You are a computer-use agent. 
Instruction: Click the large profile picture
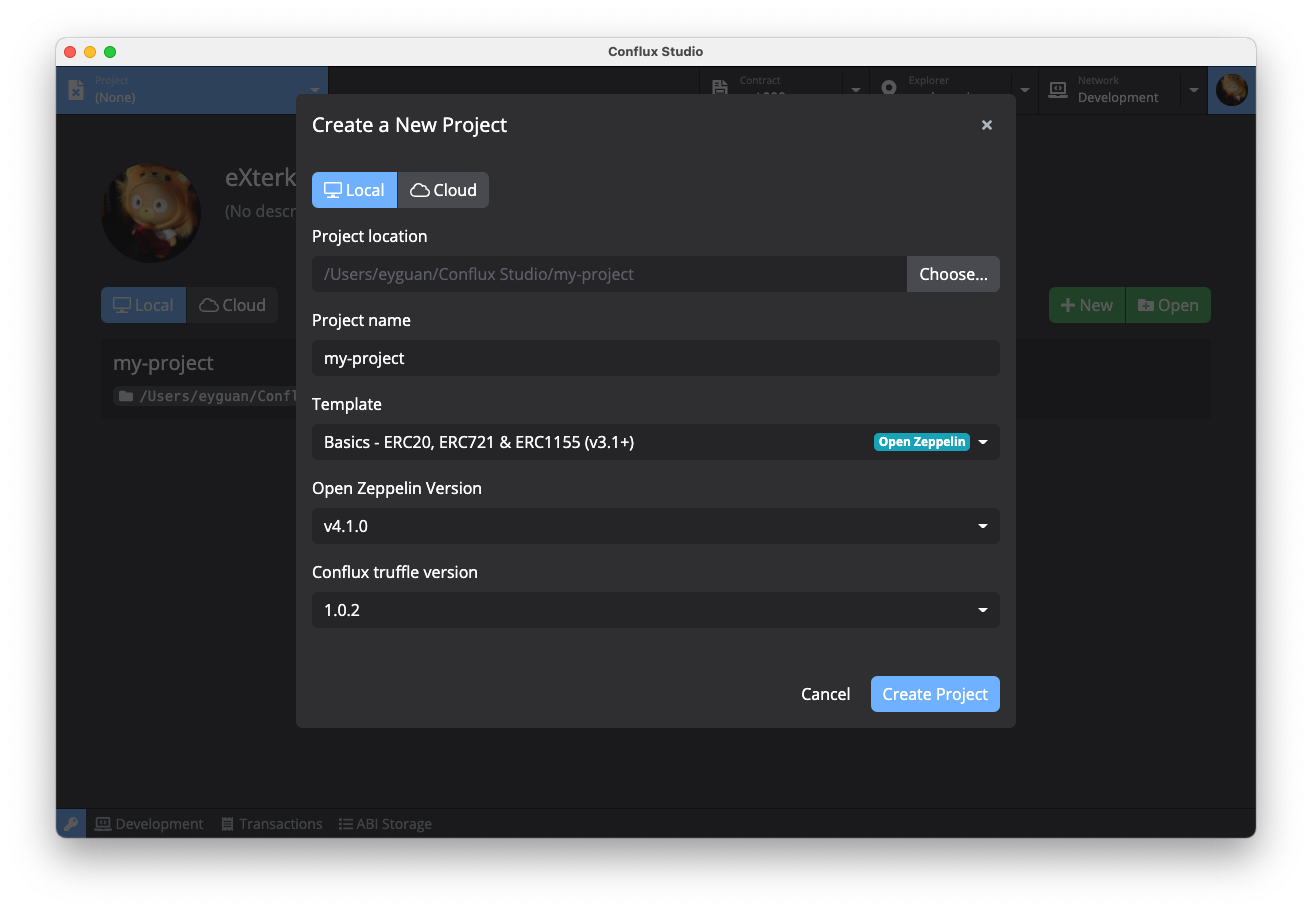151,213
